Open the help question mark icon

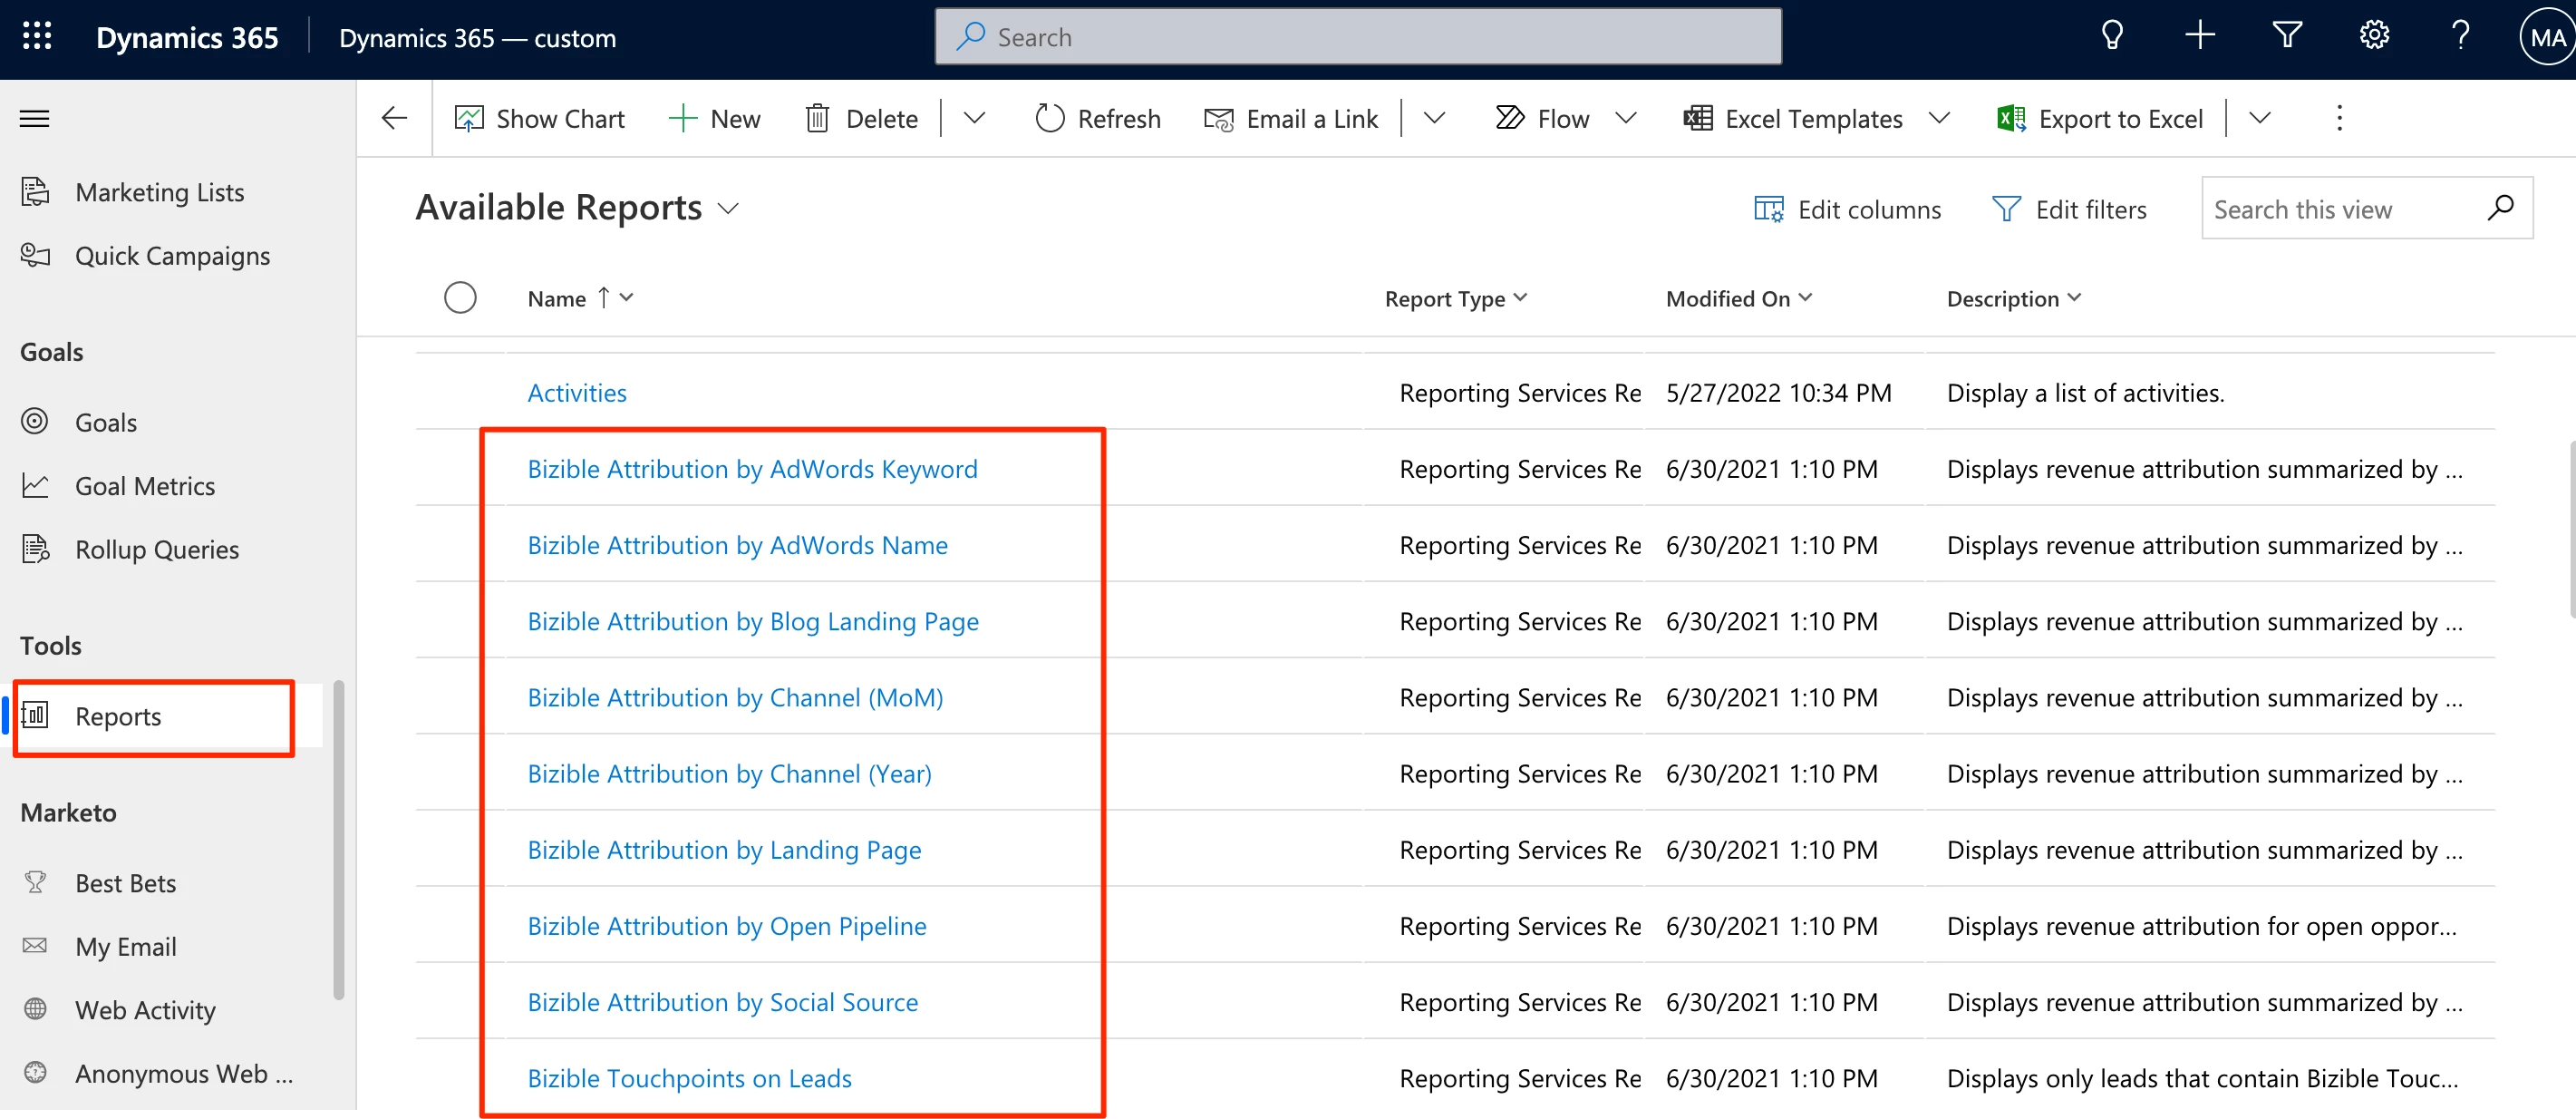pos(2460,37)
